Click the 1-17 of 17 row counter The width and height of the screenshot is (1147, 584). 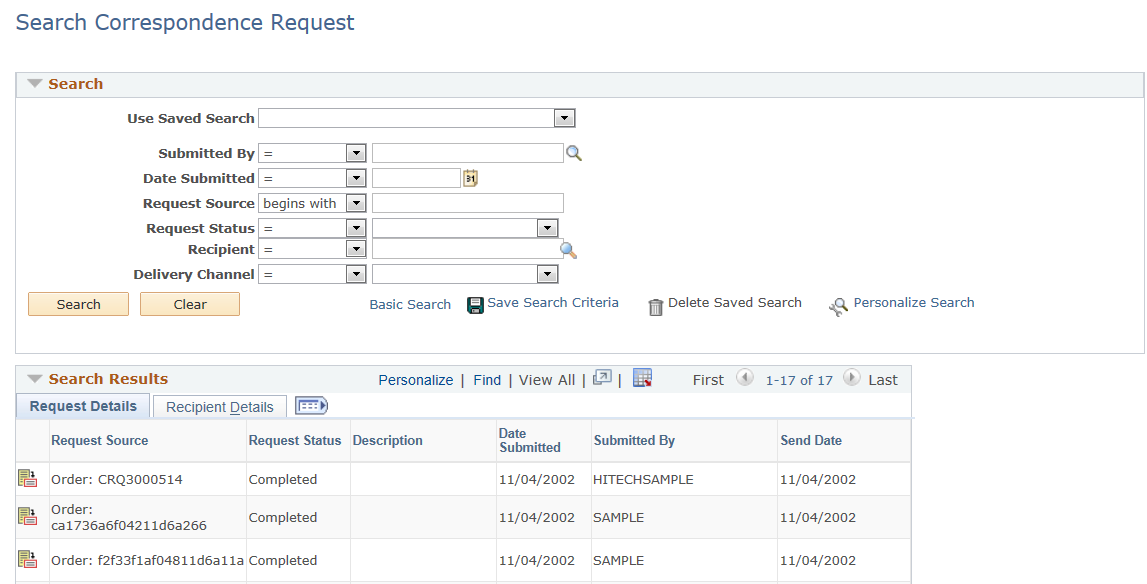tap(799, 380)
